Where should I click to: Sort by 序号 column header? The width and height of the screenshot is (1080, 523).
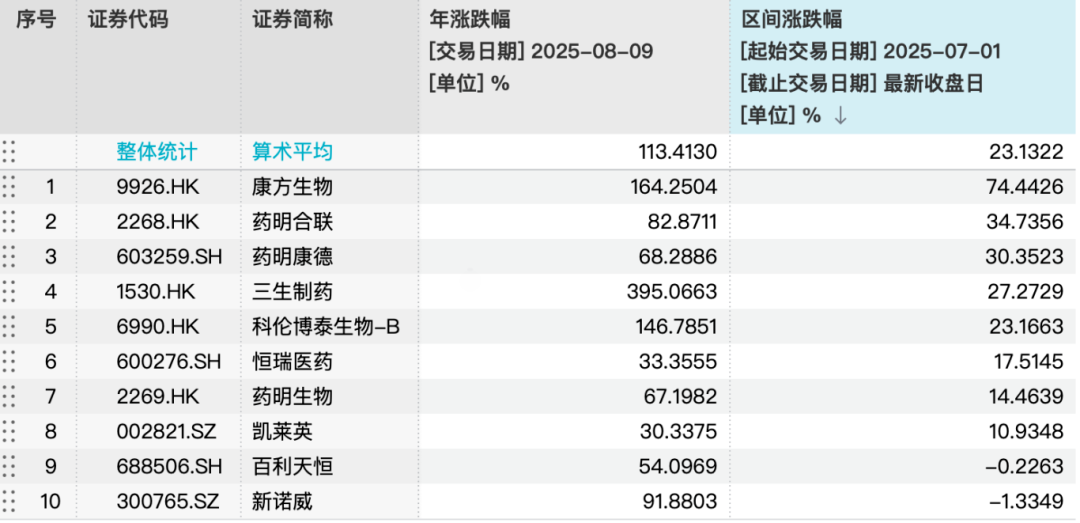(36, 19)
